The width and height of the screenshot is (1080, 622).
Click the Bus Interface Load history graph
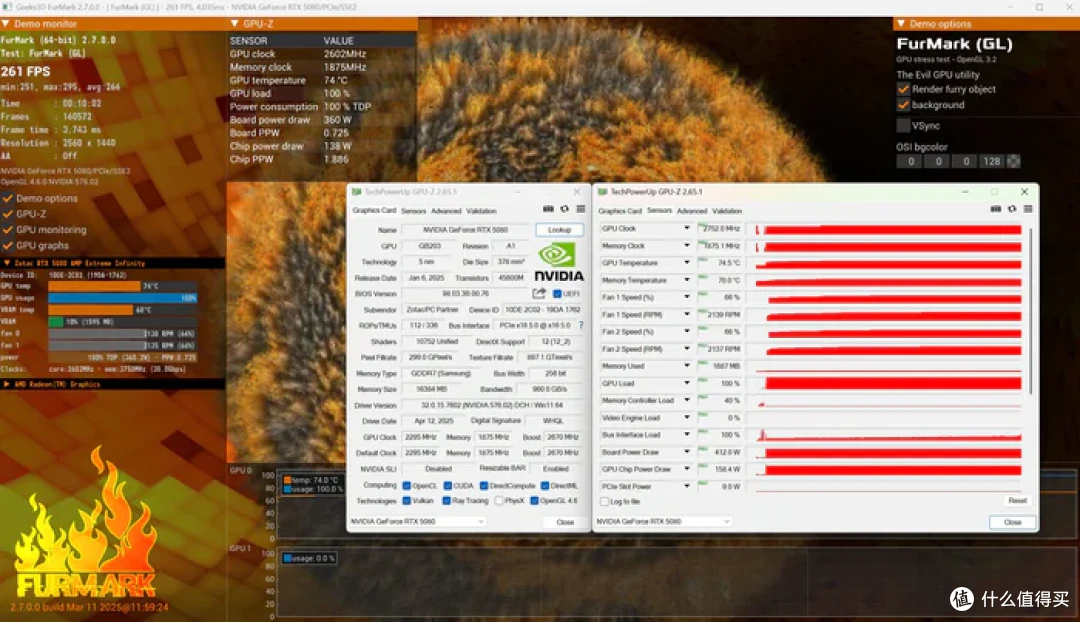(889, 435)
